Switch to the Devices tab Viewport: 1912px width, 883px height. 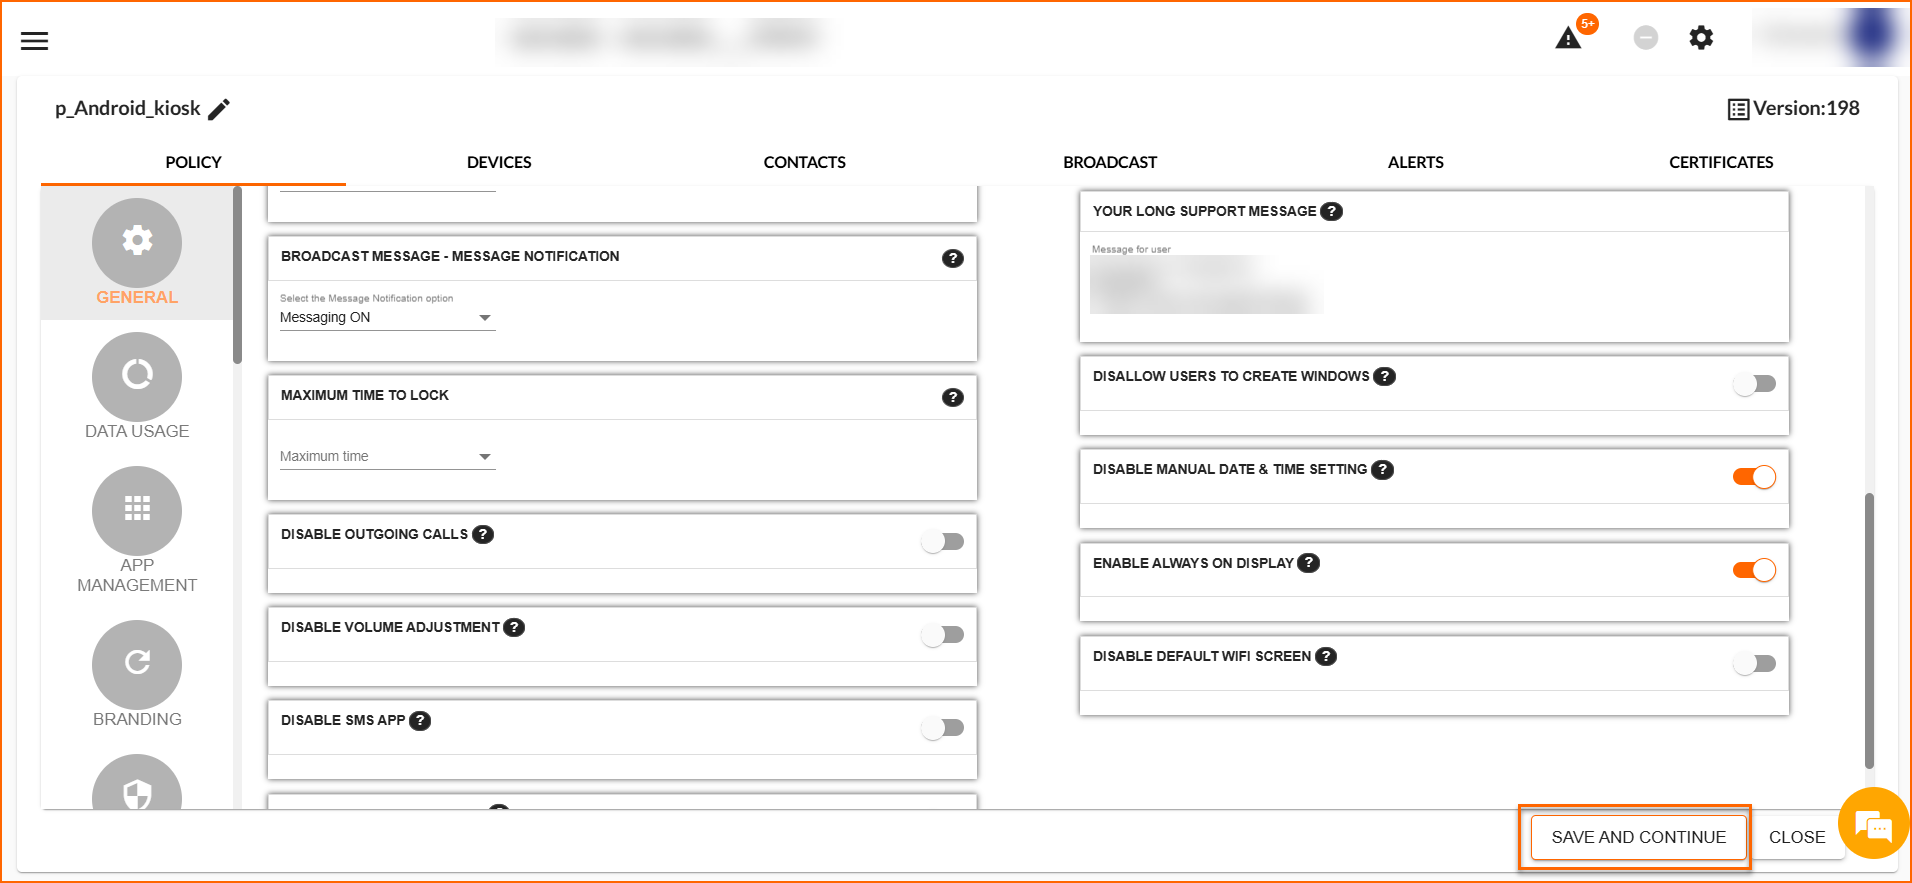click(x=499, y=162)
